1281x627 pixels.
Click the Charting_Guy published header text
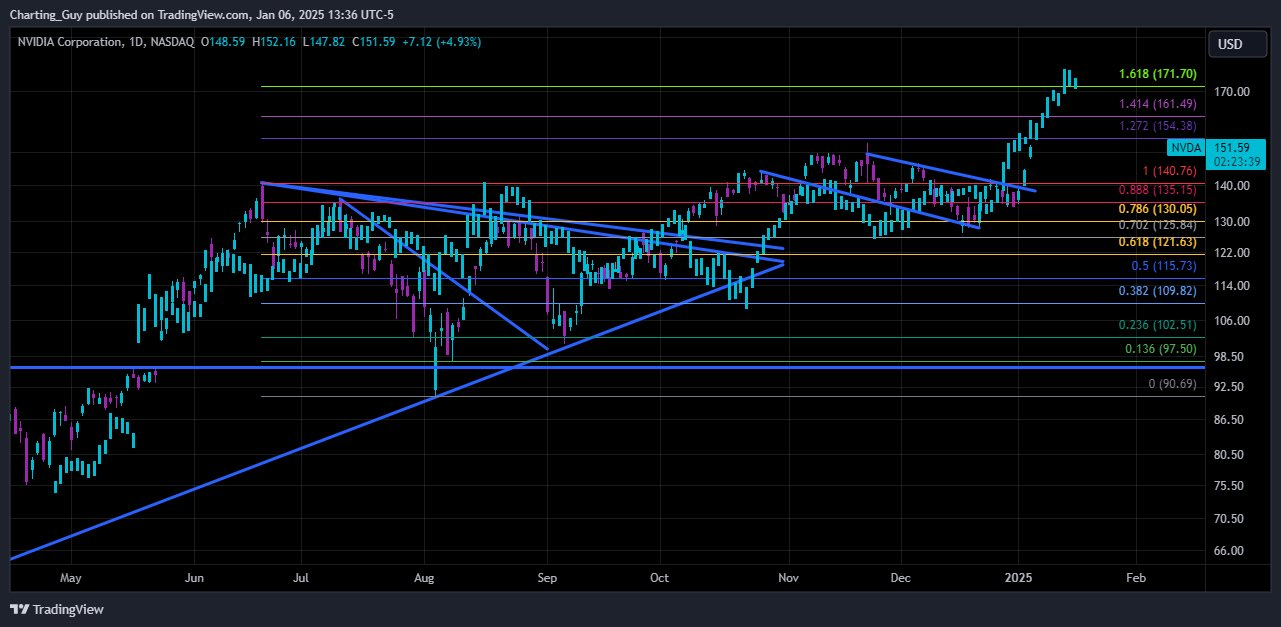click(200, 15)
